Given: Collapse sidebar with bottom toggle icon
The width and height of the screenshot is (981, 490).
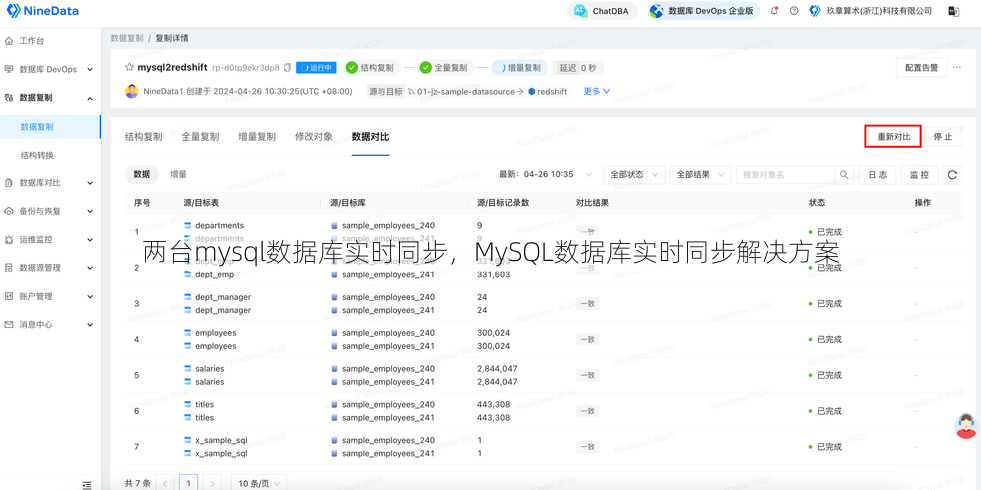Looking at the screenshot, I should tap(87, 484).
